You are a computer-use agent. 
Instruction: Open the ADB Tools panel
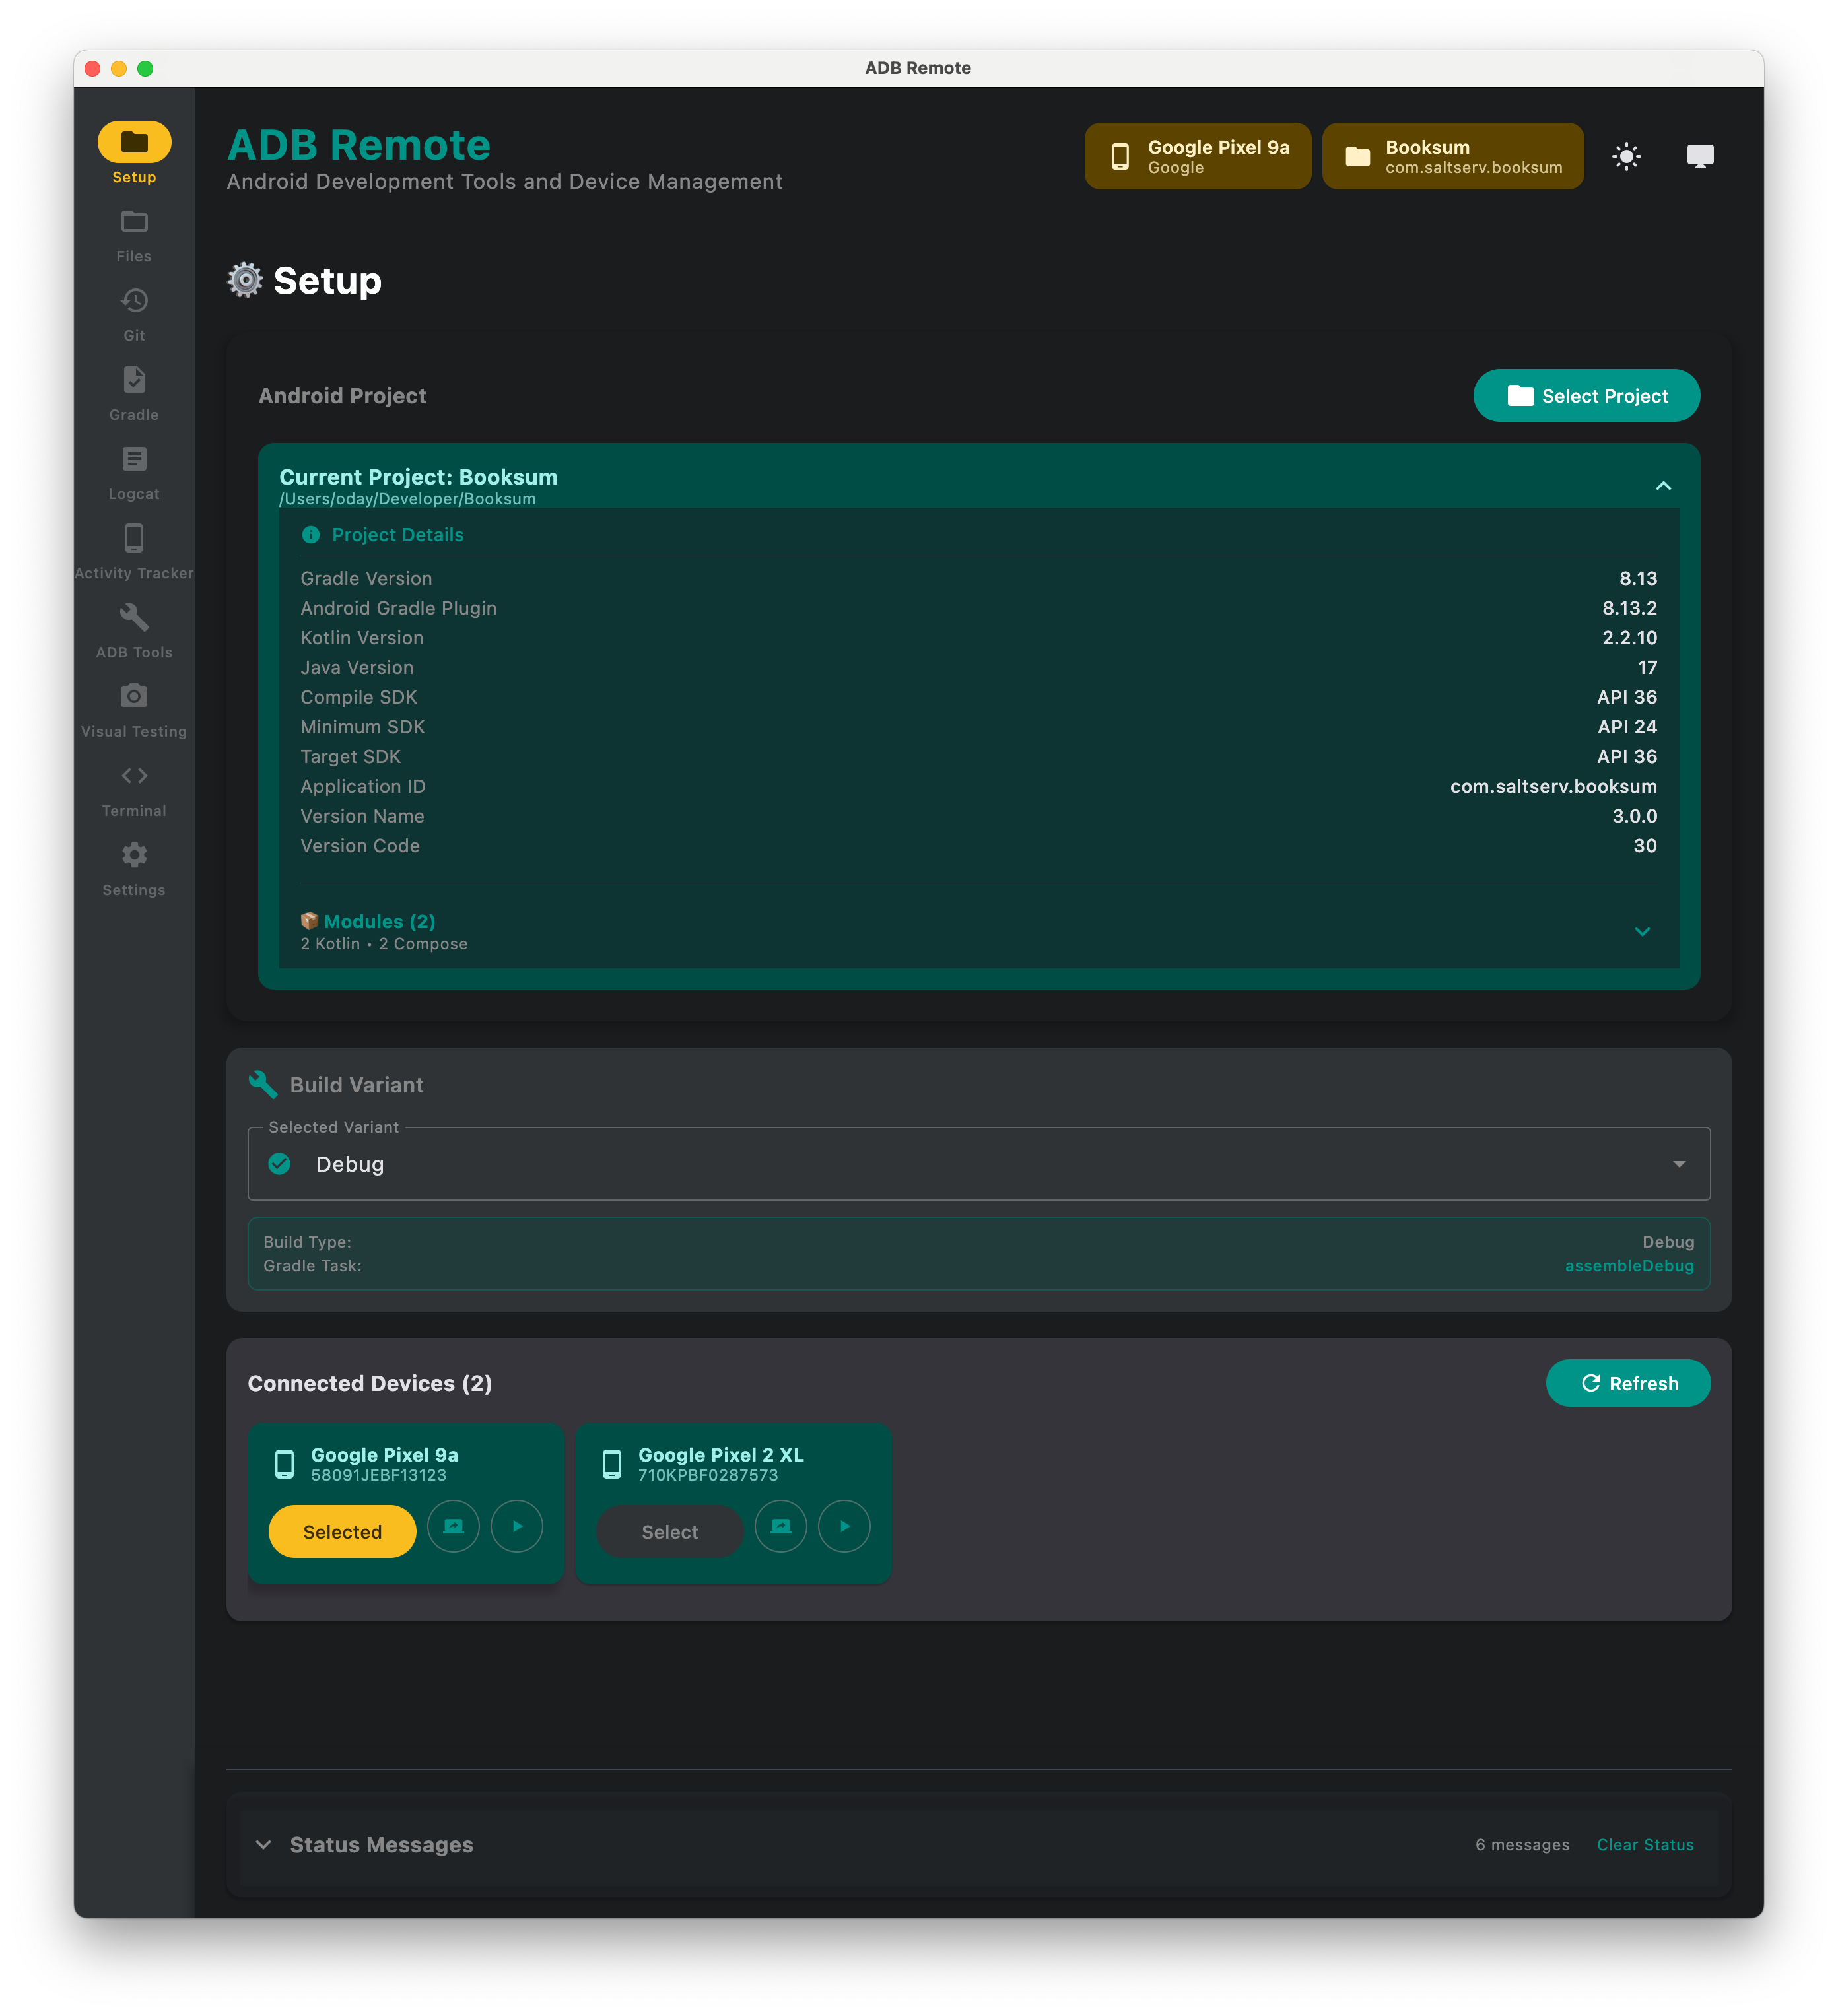click(133, 630)
